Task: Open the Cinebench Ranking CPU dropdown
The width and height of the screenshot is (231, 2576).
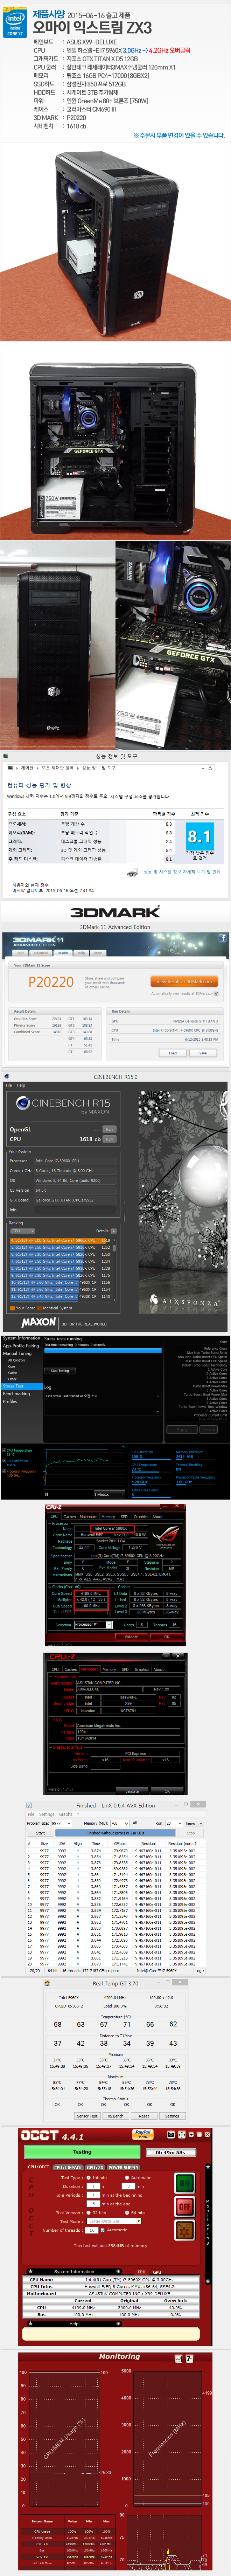Action: tap(22, 1231)
